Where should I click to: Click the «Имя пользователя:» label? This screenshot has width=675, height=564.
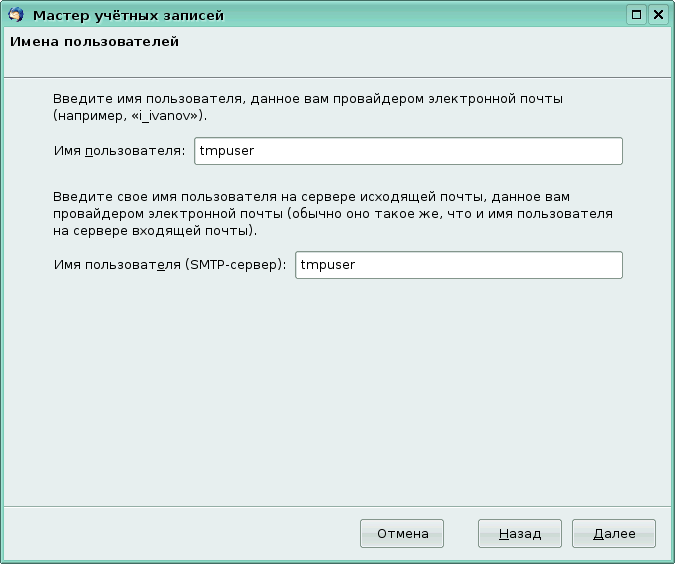[x=119, y=151]
